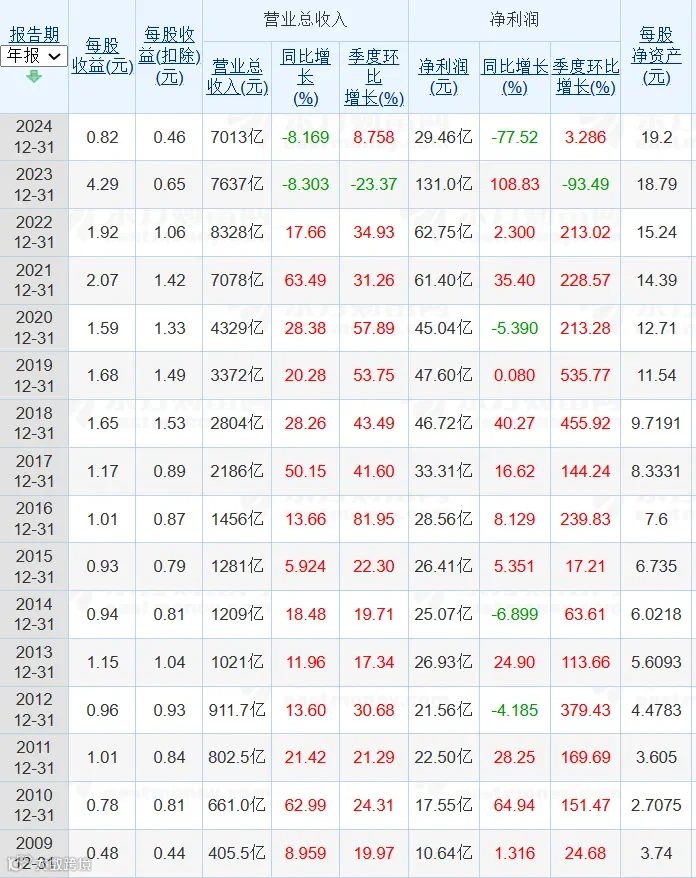Click net profit growth value -6.899
The height and width of the screenshot is (878, 696).
pyautogui.click(x=515, y=614)
